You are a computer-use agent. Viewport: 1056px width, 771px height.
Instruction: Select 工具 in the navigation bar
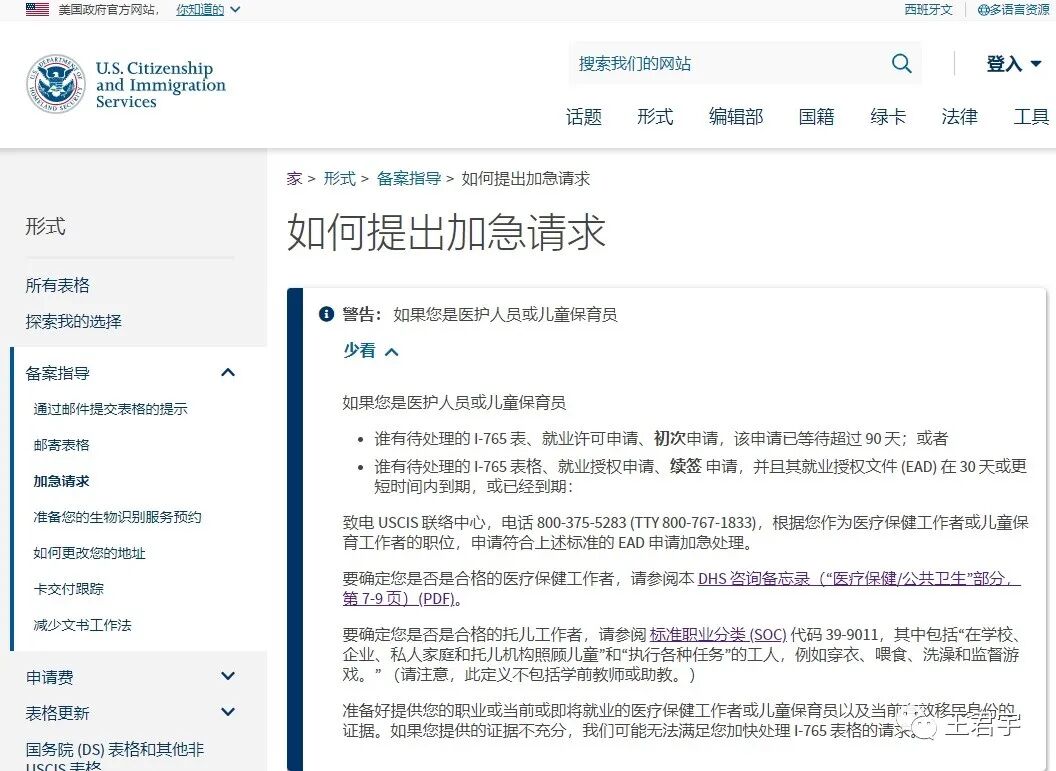(1031, 117)
